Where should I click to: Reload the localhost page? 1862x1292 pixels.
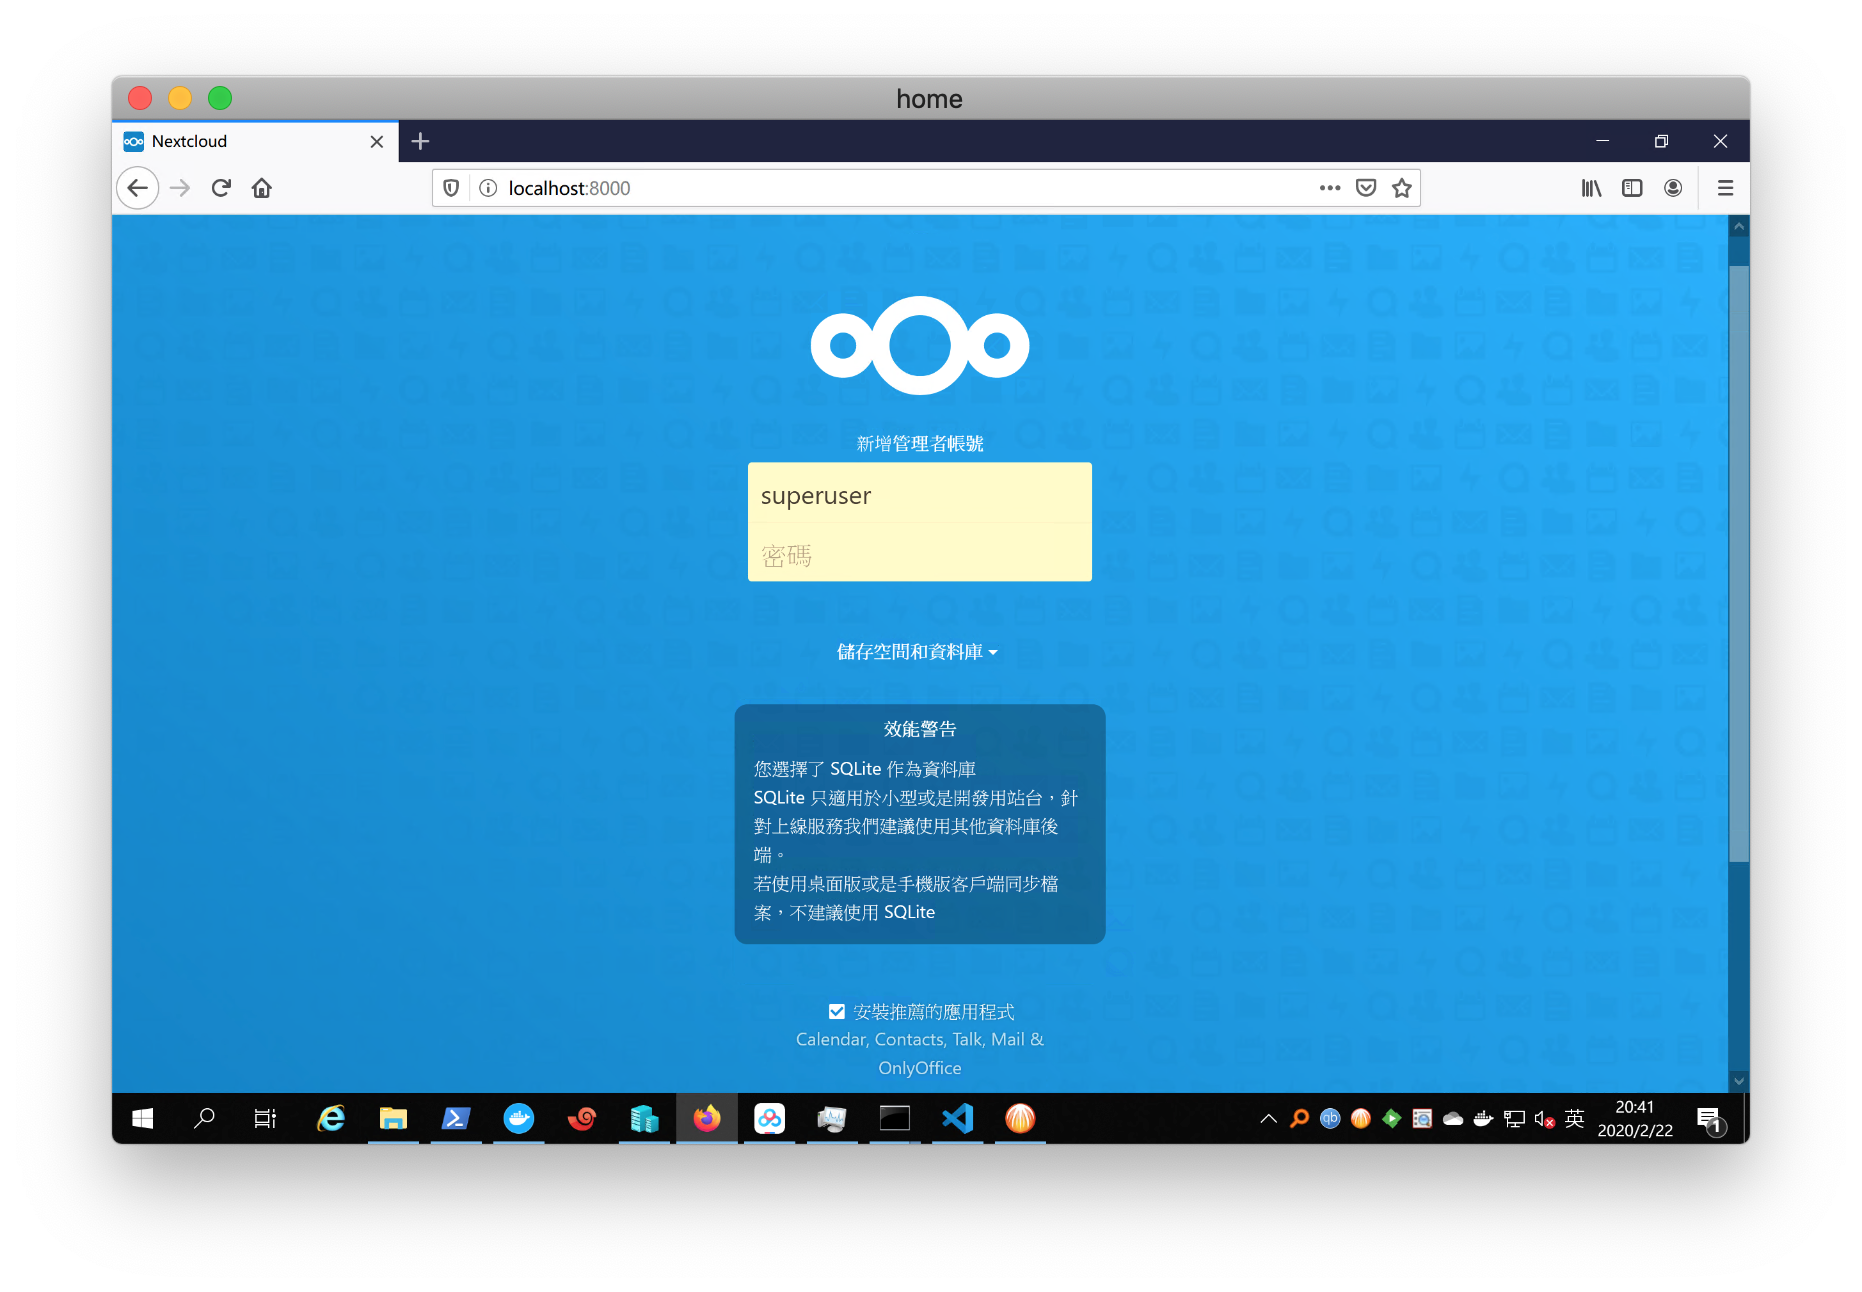coord(221,188)
